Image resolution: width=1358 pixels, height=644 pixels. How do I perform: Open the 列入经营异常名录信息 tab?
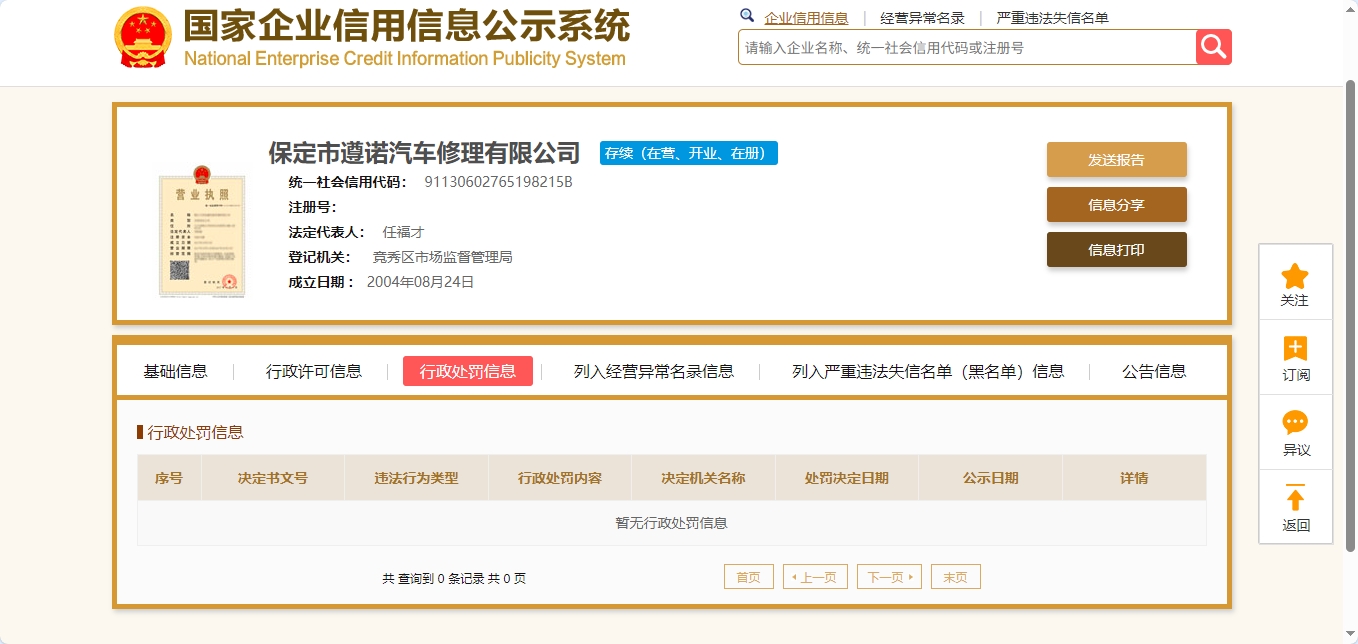pyautogui.click(x=654, y=371)
